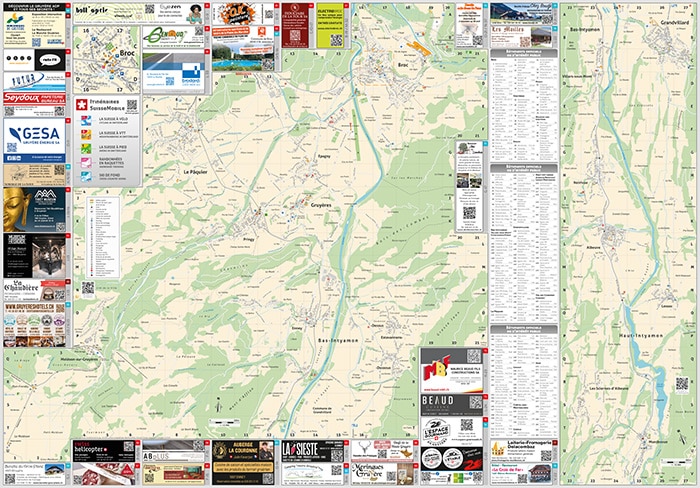Click the "Epagny" map label
Viewport: 700px width, 488px height.
click(x=324, y=156)
